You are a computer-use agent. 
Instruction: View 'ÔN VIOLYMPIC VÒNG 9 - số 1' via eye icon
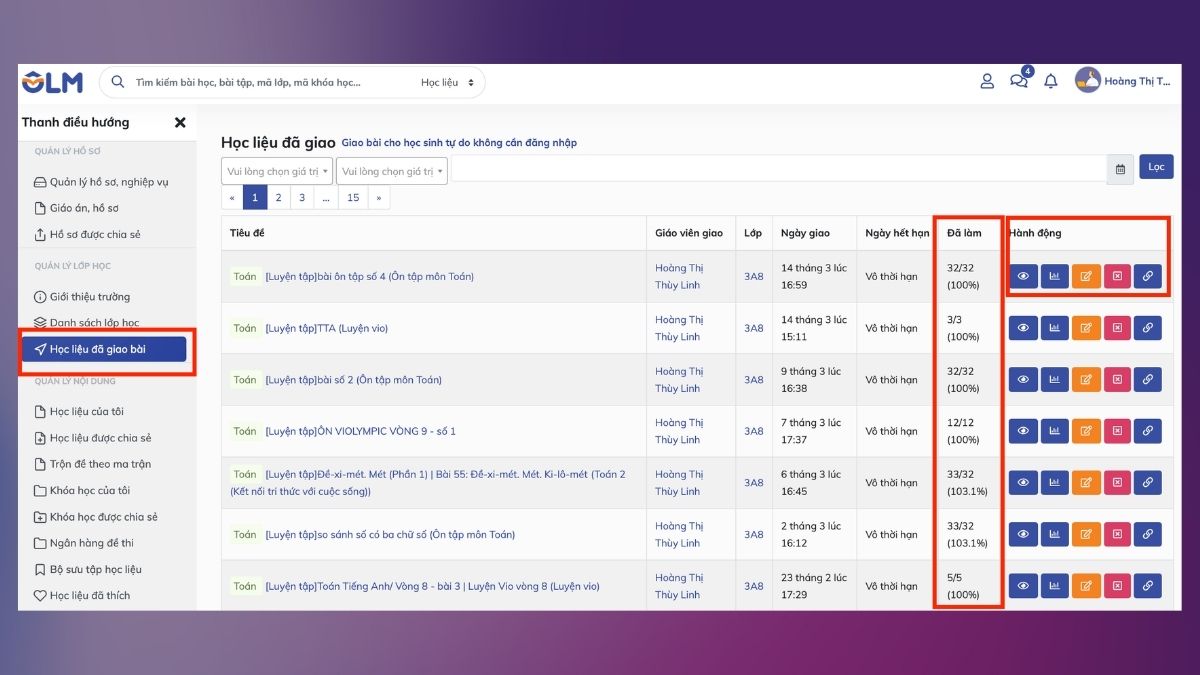[x=1023, y=431]
